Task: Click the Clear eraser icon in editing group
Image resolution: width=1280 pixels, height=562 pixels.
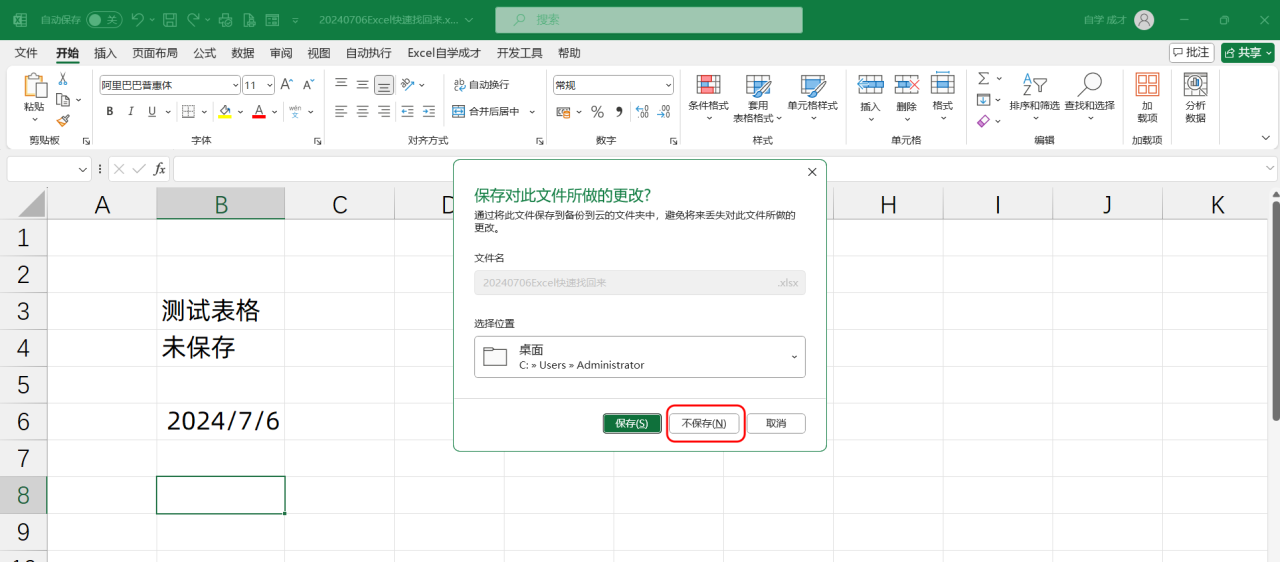Action: pyautogui.click(x=983, y=120)
